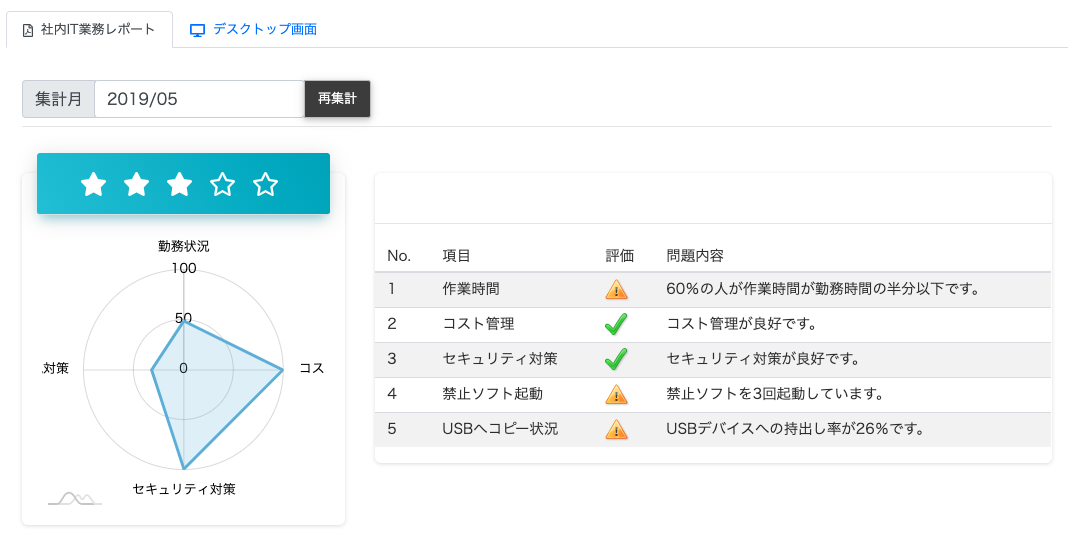Click the コス radar axis label
This screenshot has height=545, width=1070.
pos(312,368)
